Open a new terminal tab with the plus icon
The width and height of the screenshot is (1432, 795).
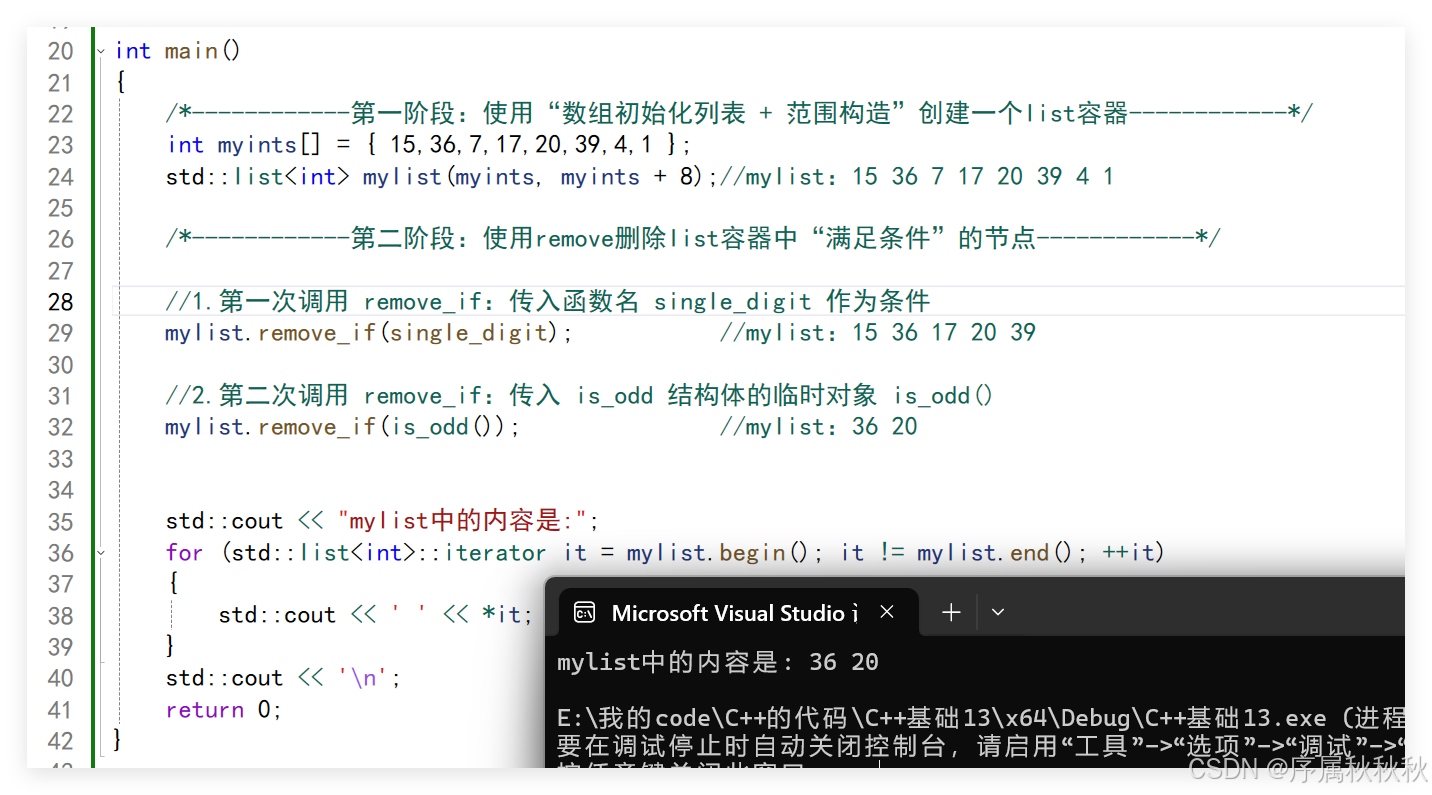click(949, 612)
